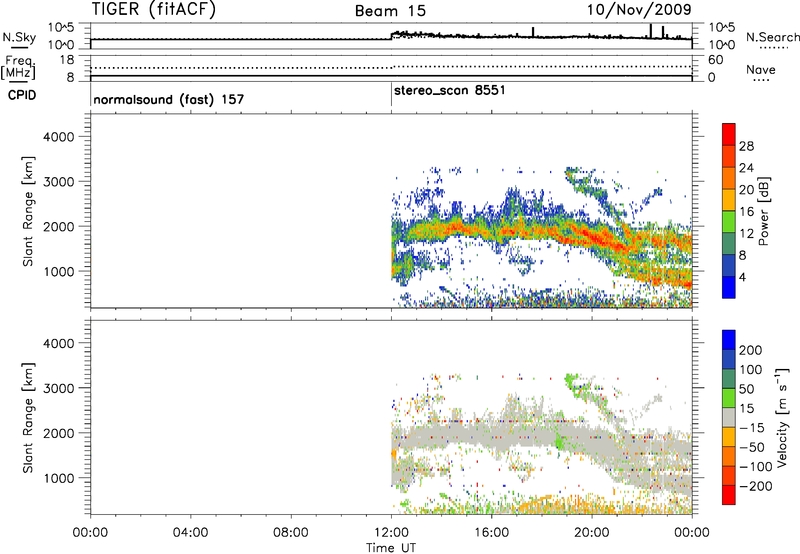Click 'stereo_scan 8551' text
This screenshot has width=800, height=554.
pos(449,91)
